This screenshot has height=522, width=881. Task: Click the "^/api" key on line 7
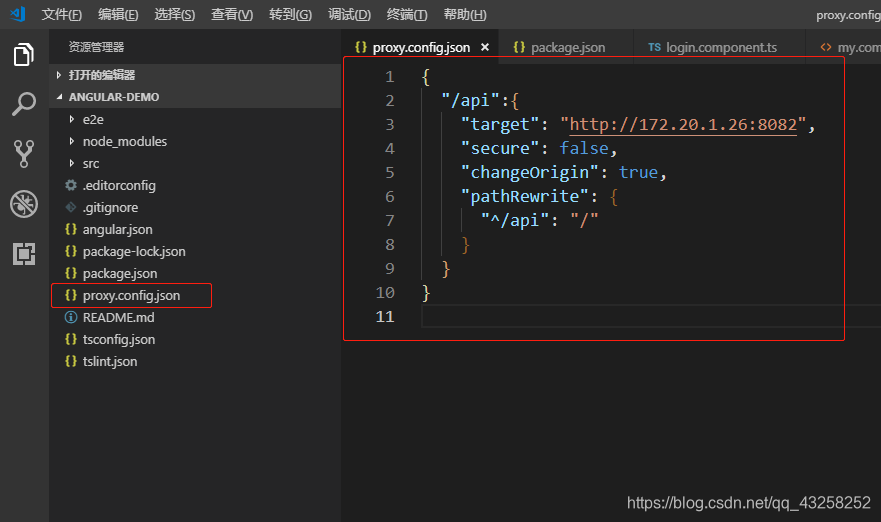point(515,220)
